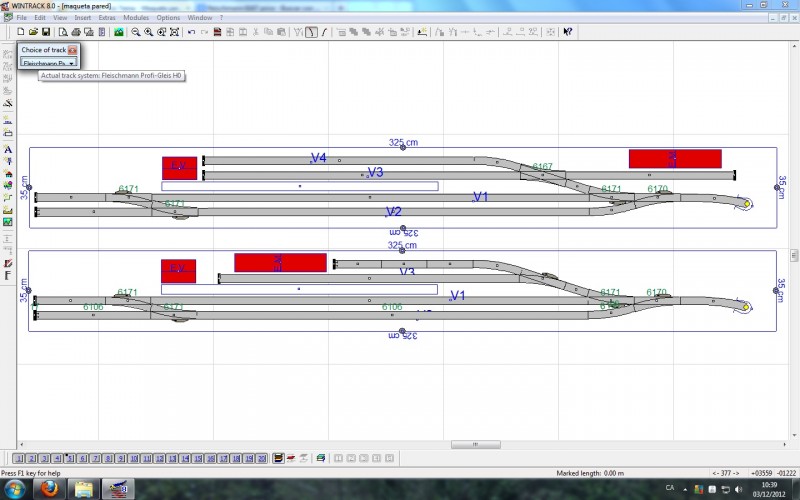The width and height of the screenshot is (800, 500).
Task: Click the printer icon in the toolbar
Action: 76,32
